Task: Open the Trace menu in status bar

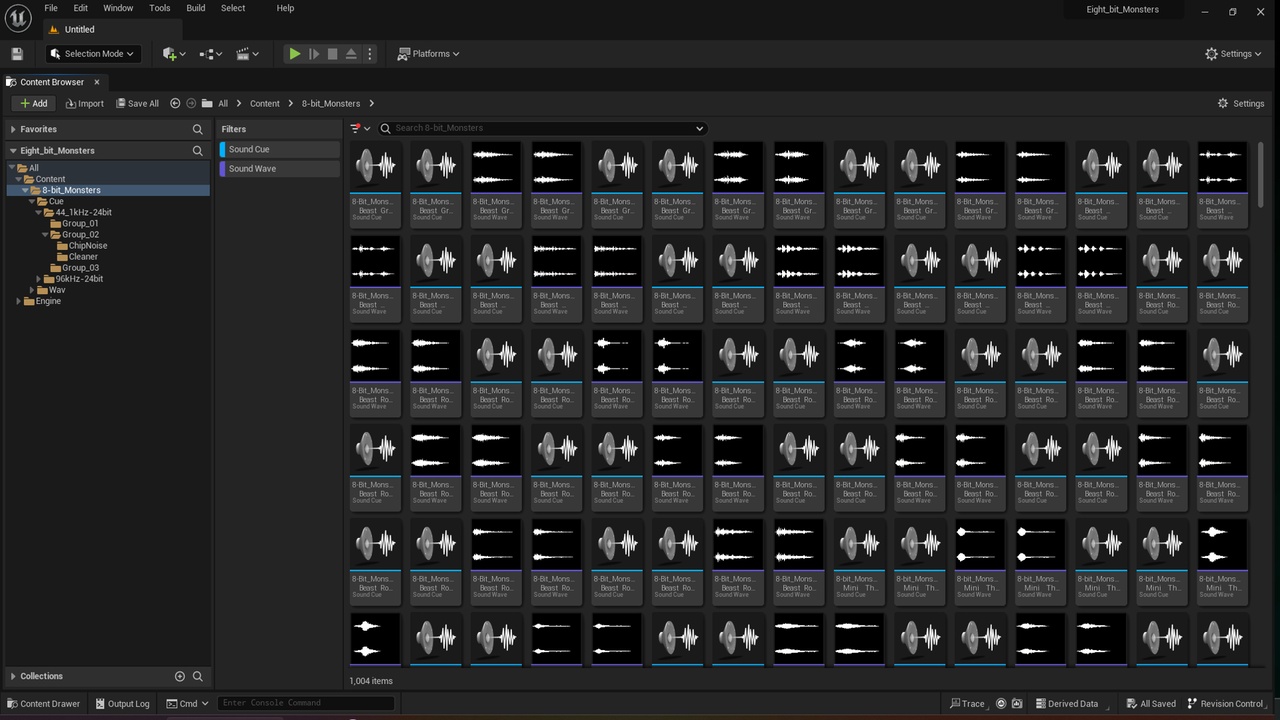Action: click(967, 703)
